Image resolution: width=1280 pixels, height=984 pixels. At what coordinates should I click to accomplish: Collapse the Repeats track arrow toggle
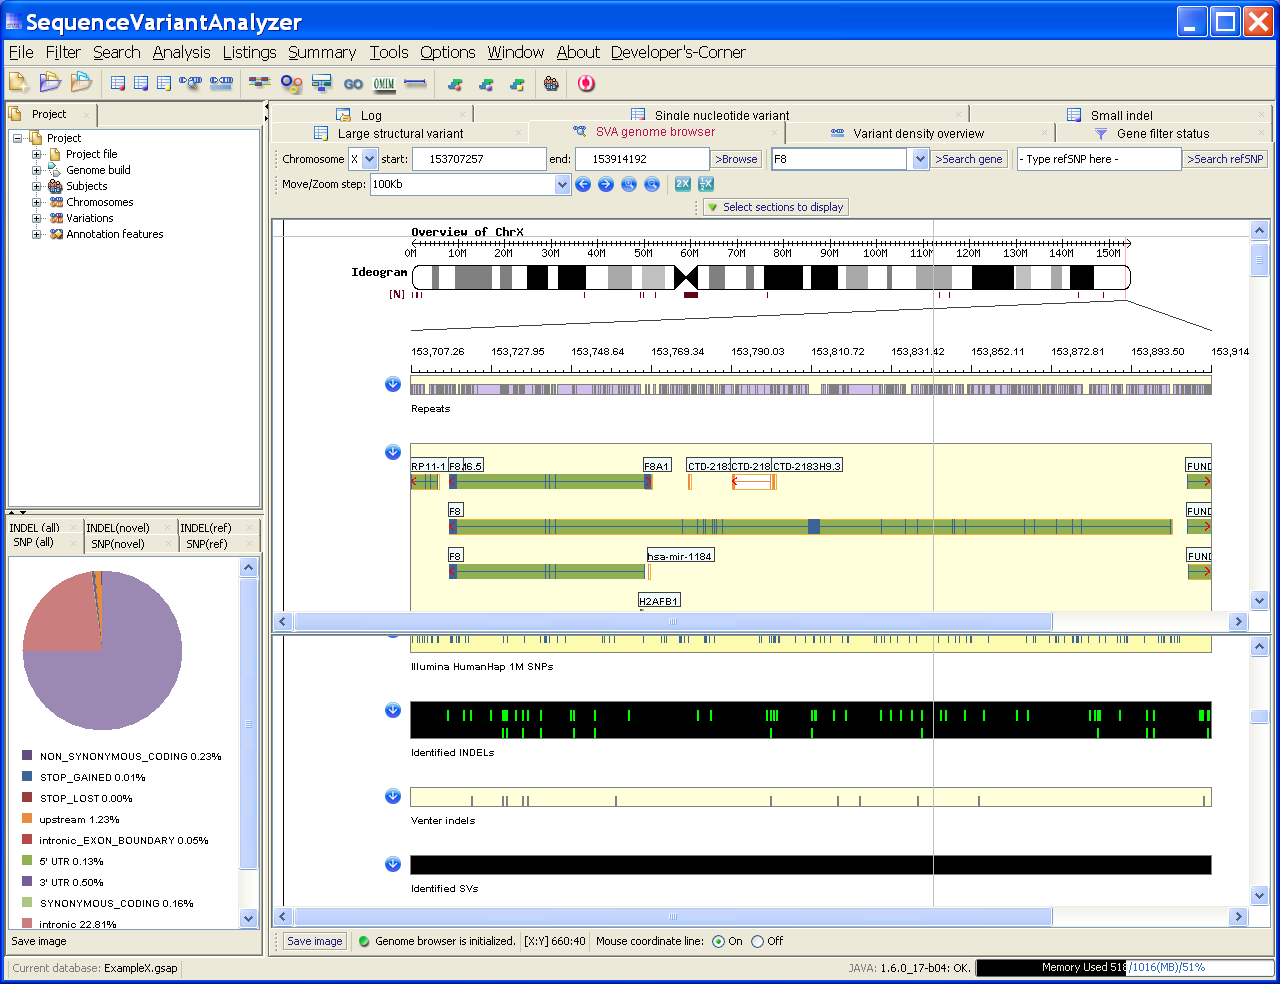(392, 384)
